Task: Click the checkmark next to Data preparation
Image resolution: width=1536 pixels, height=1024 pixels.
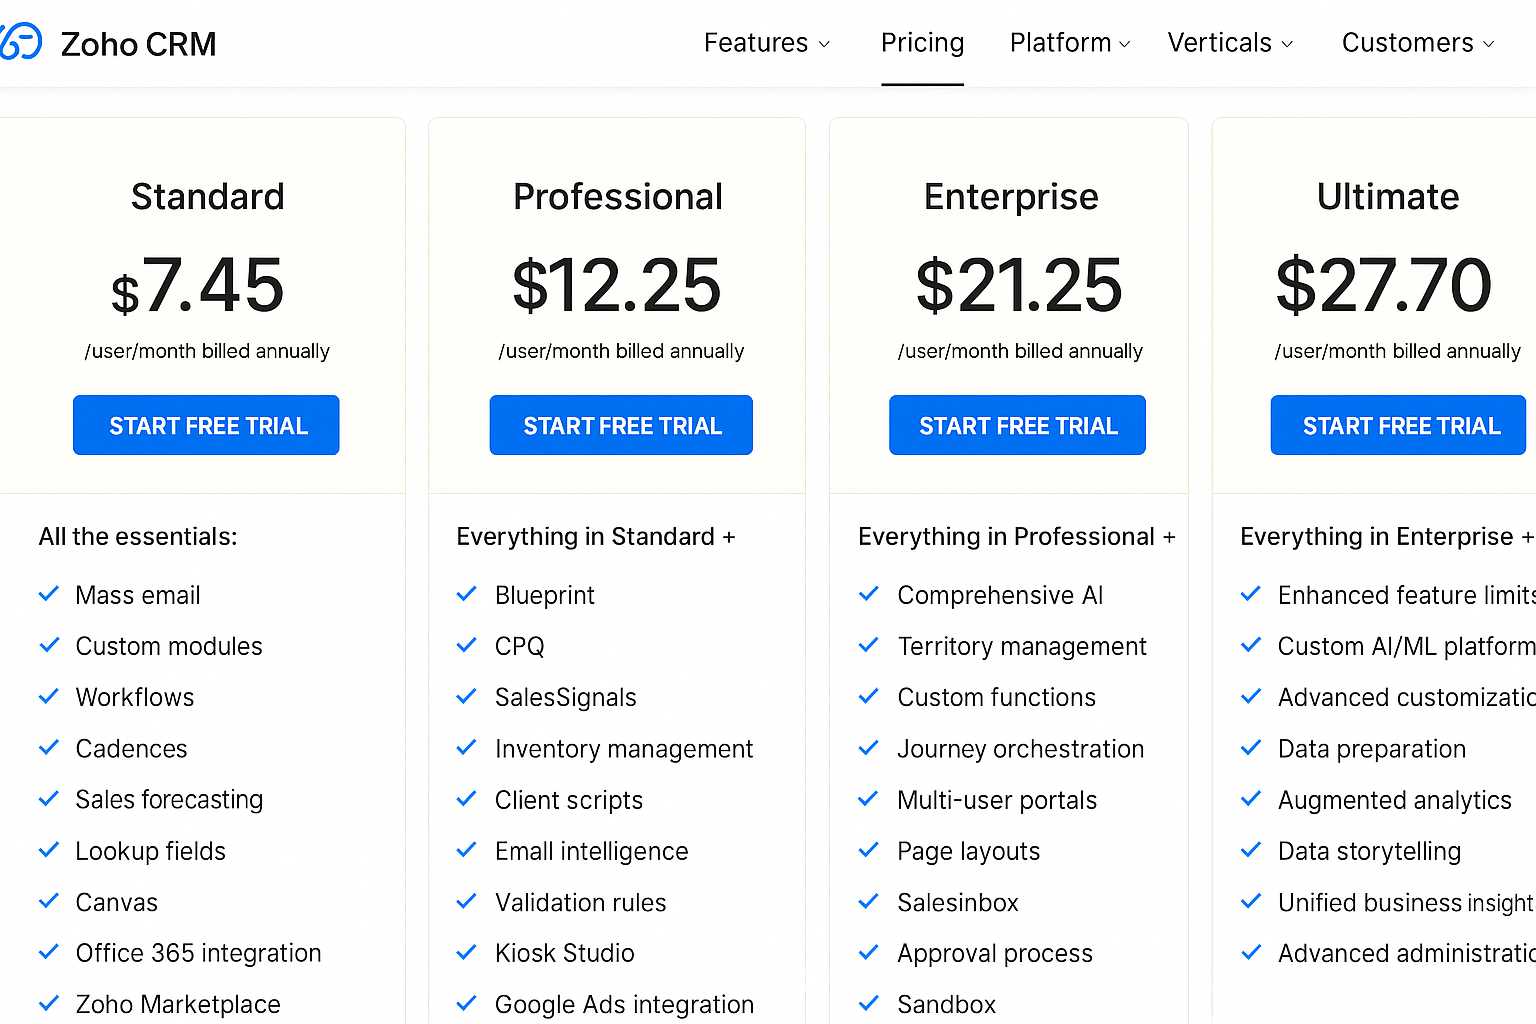Action: point(1250,748)
